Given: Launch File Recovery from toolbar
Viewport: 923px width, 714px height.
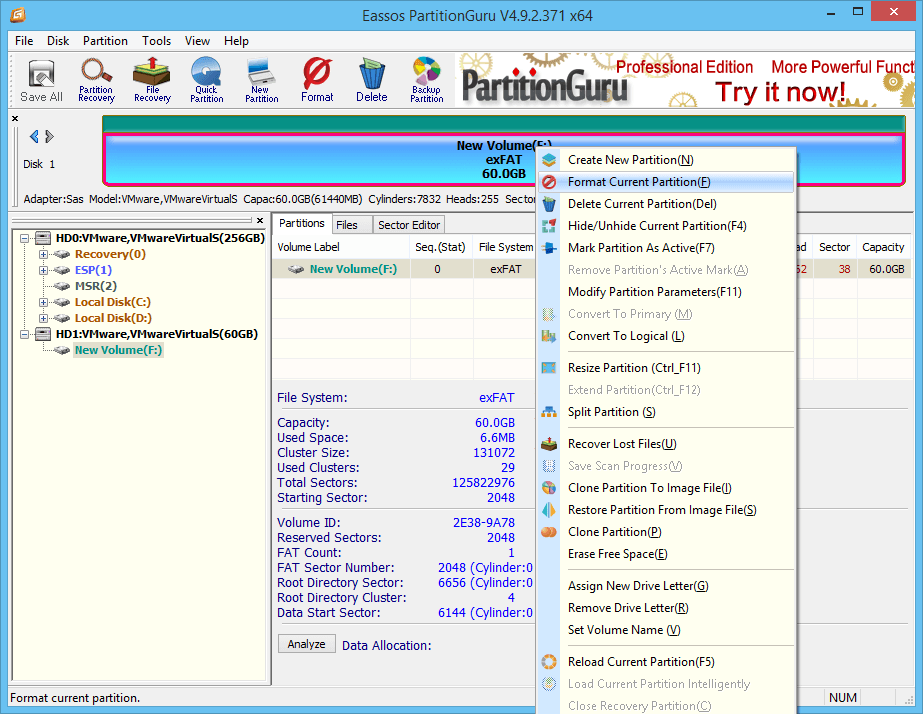Looking at the screenshot, I should [152, 81].
